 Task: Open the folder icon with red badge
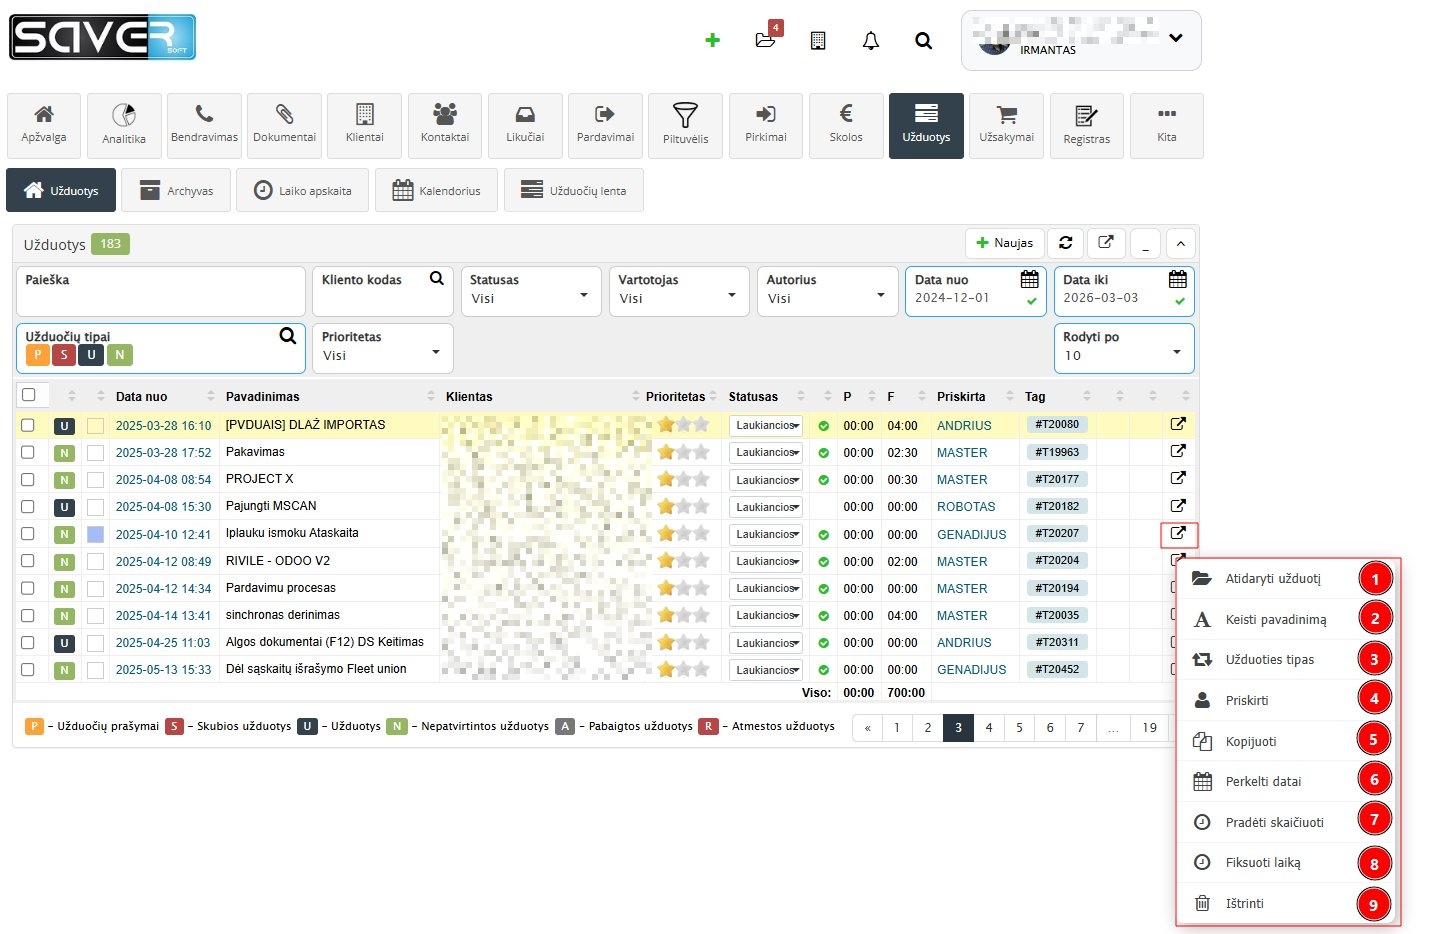(x=765, y=40)
